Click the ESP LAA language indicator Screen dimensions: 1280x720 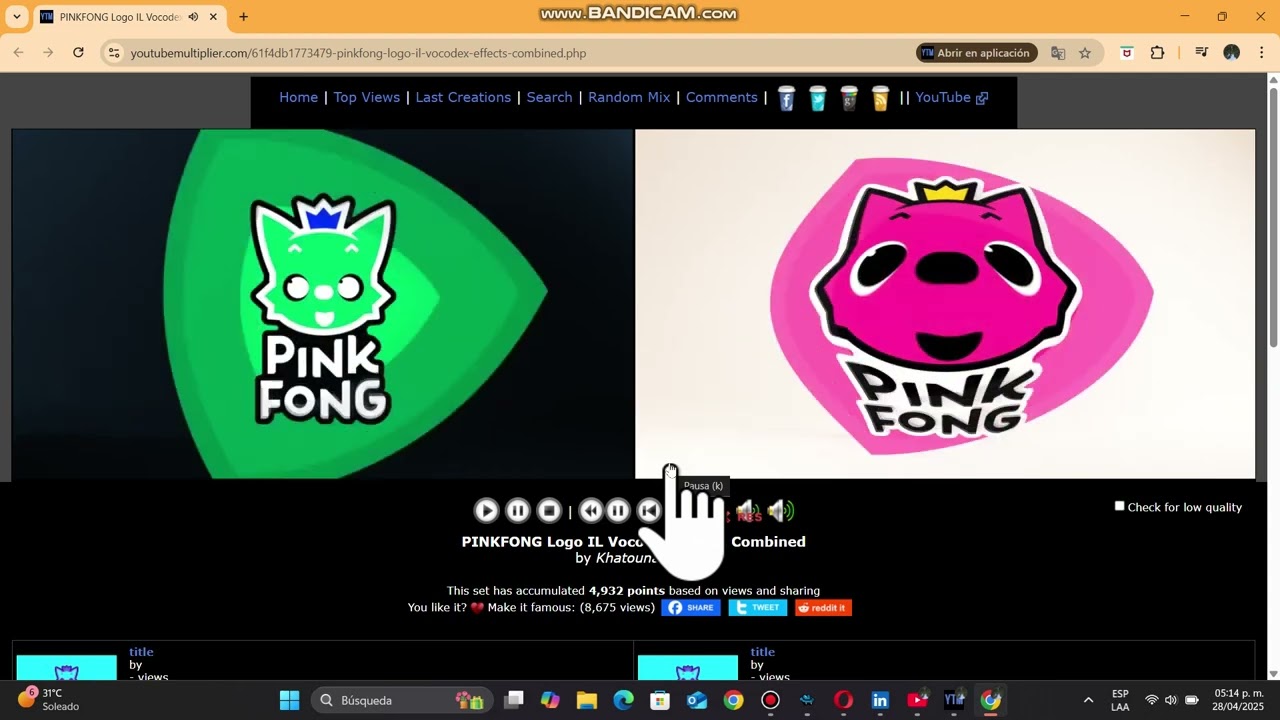(1120, 700)
